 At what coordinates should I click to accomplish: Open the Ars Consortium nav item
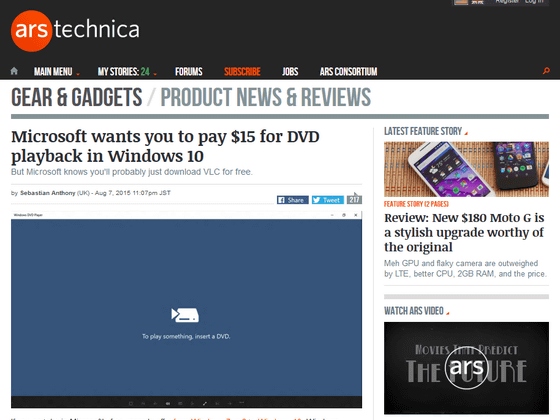pyautogui.click(x=348, y=72)
